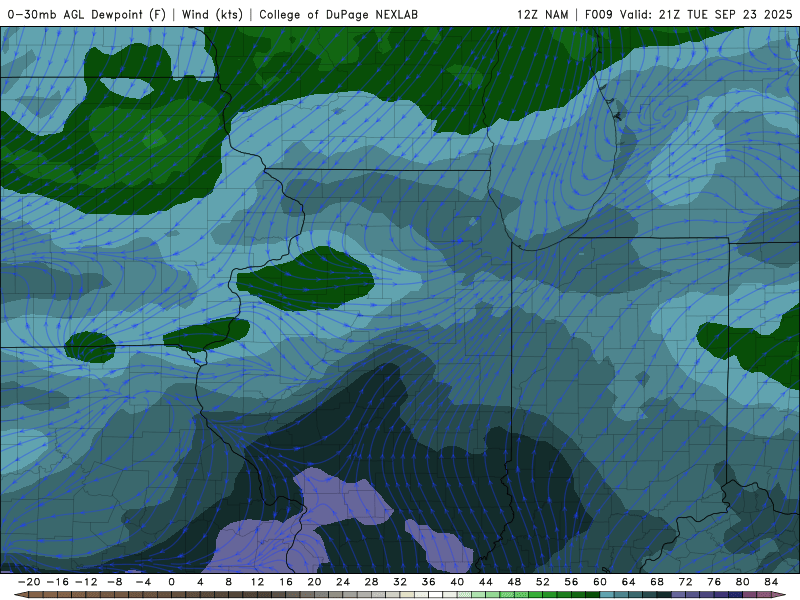Click the '72' legend value

pyautogui.click(x=686, y=582)
